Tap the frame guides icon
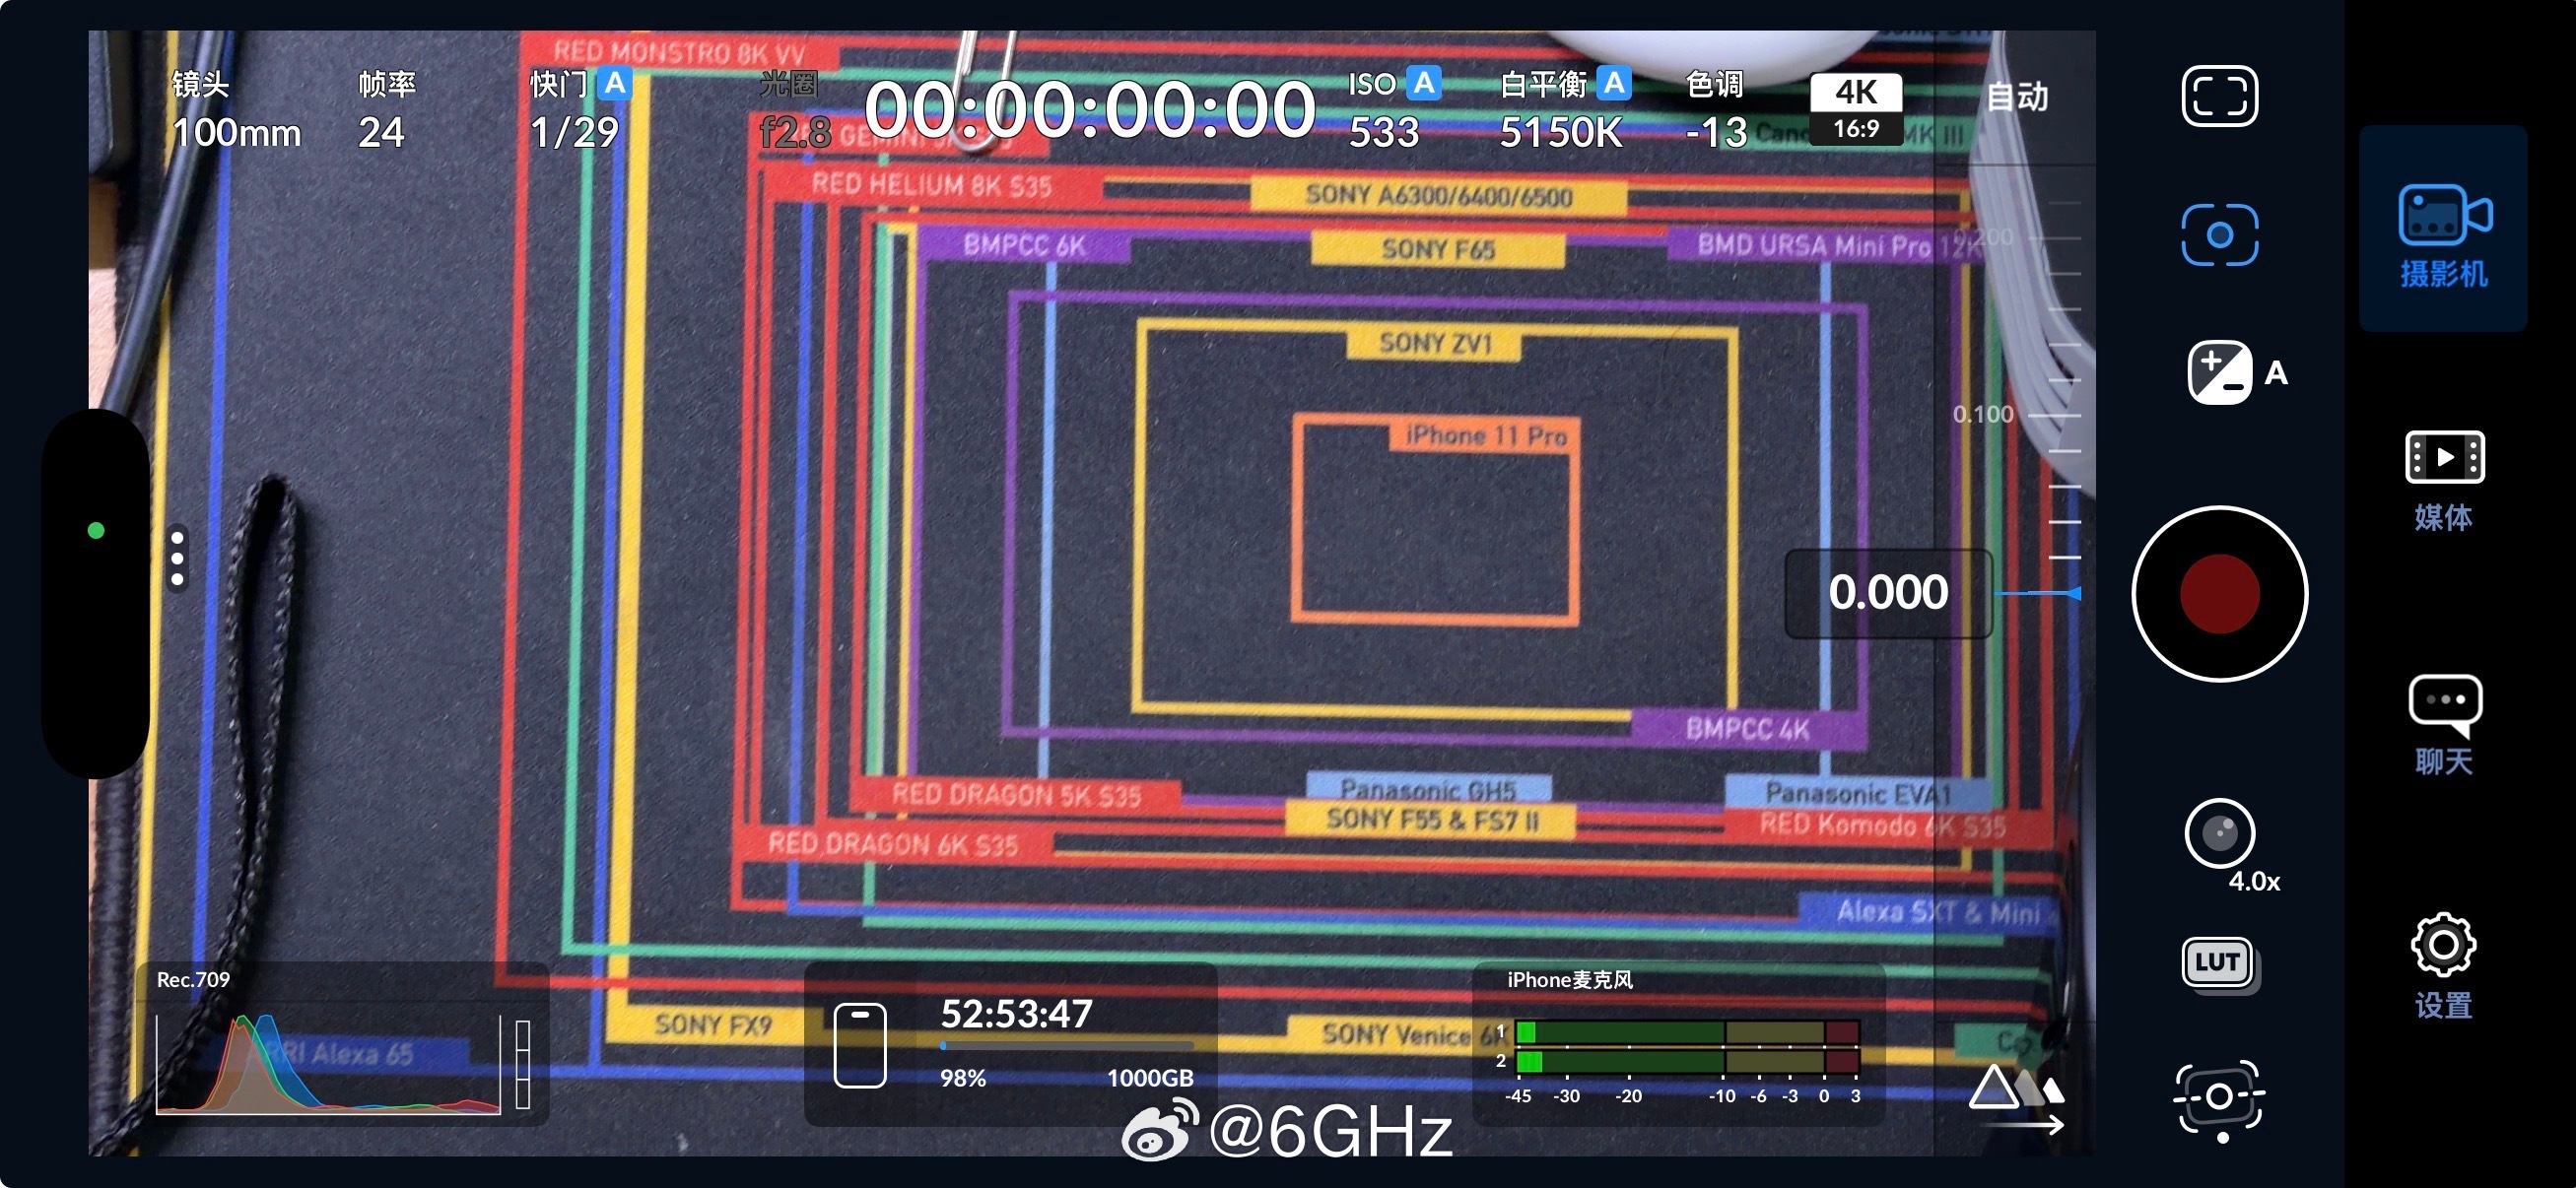 click(2219, 96)
